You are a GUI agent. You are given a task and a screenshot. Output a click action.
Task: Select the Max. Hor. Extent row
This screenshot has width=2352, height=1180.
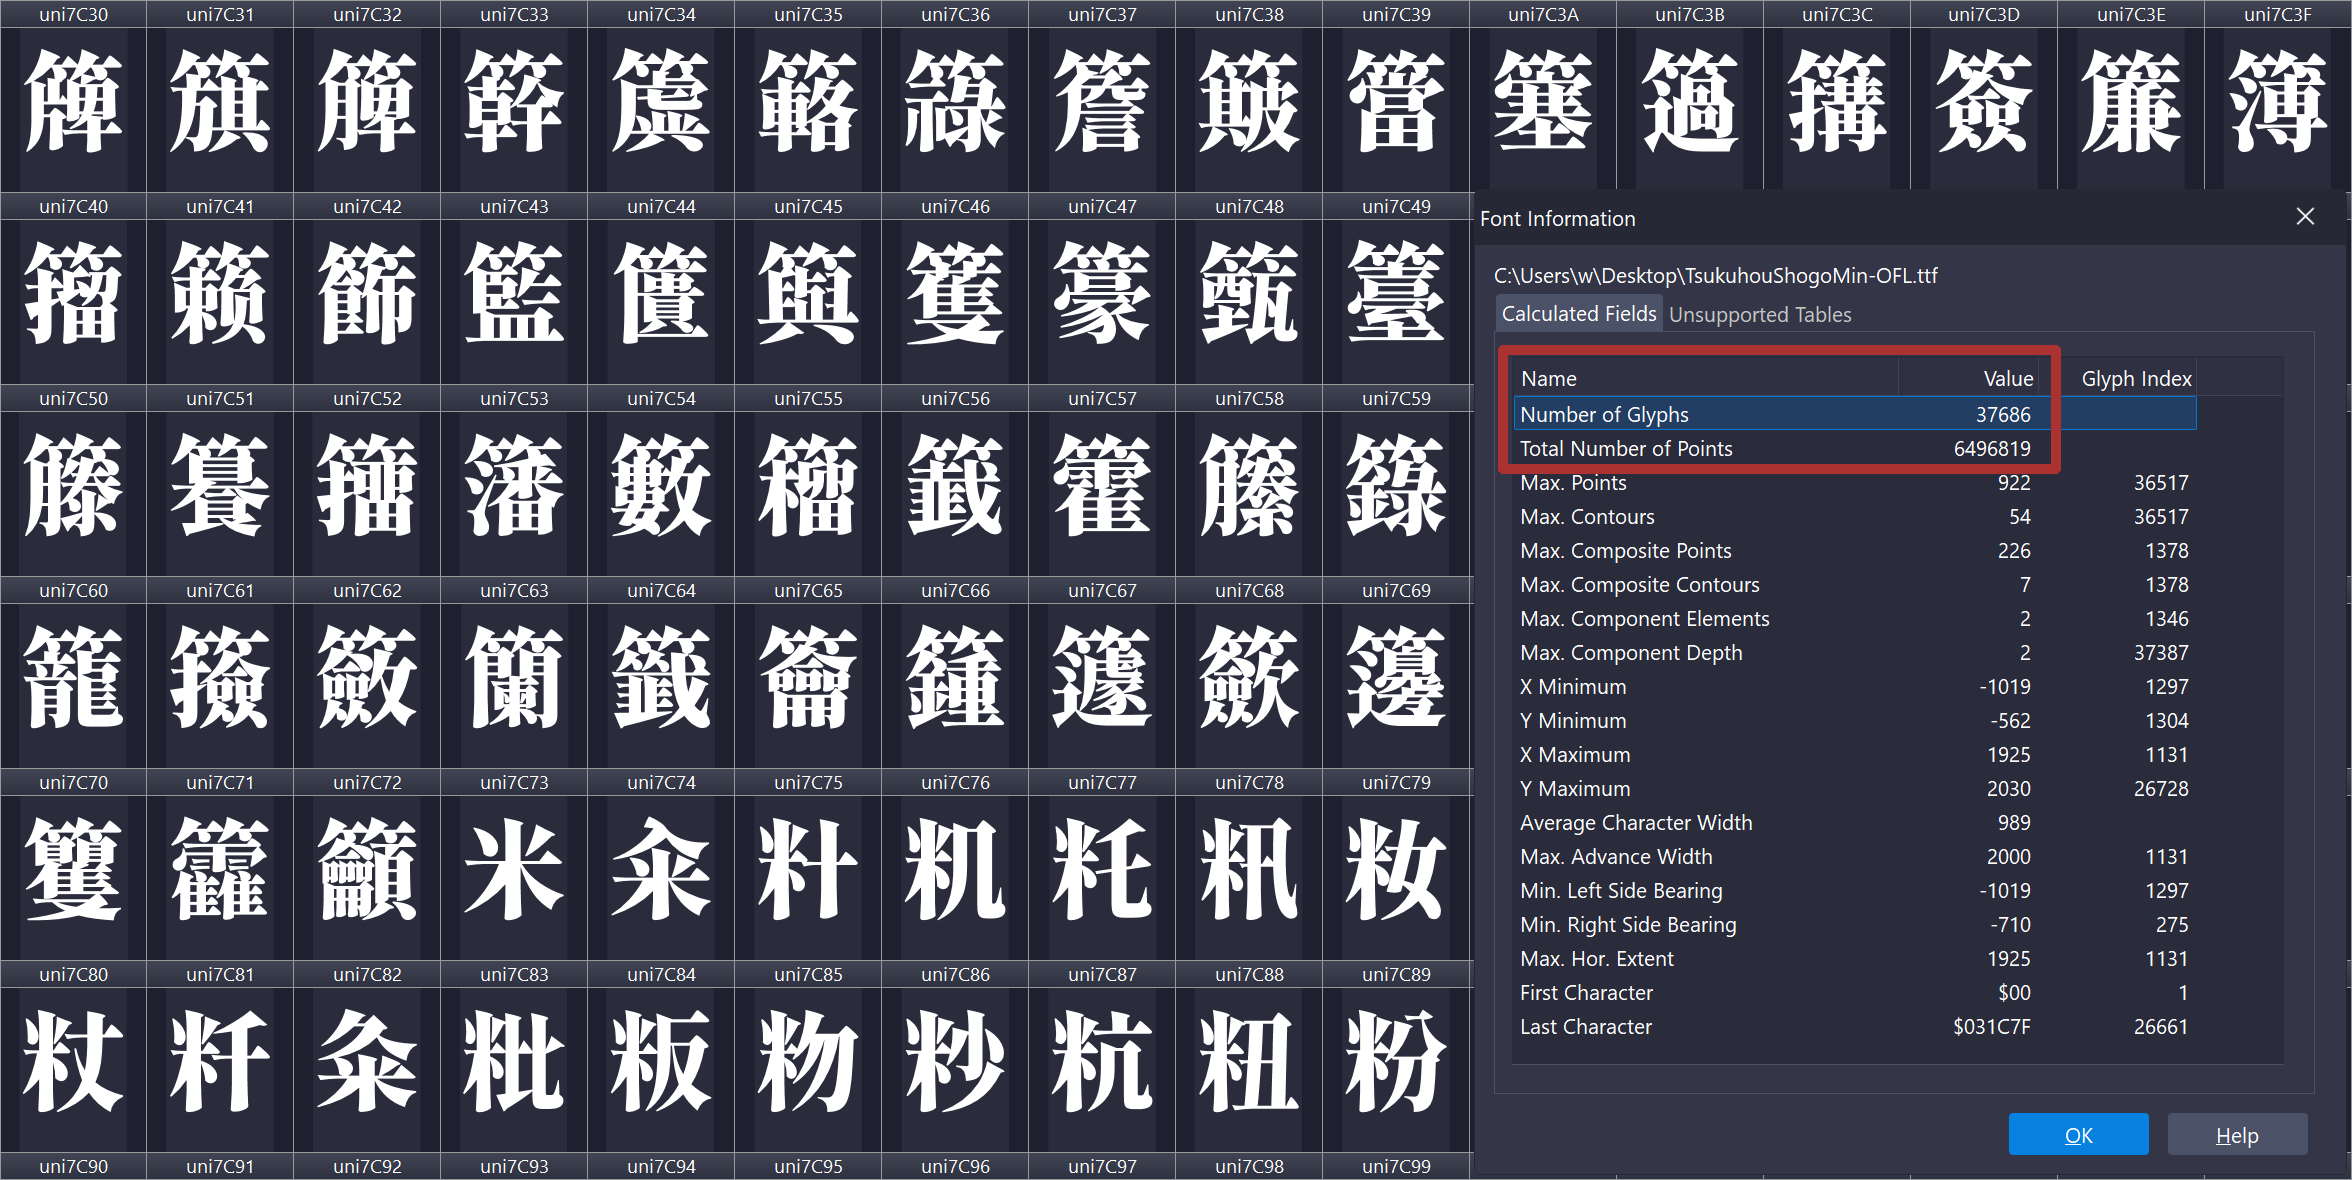1855,958
